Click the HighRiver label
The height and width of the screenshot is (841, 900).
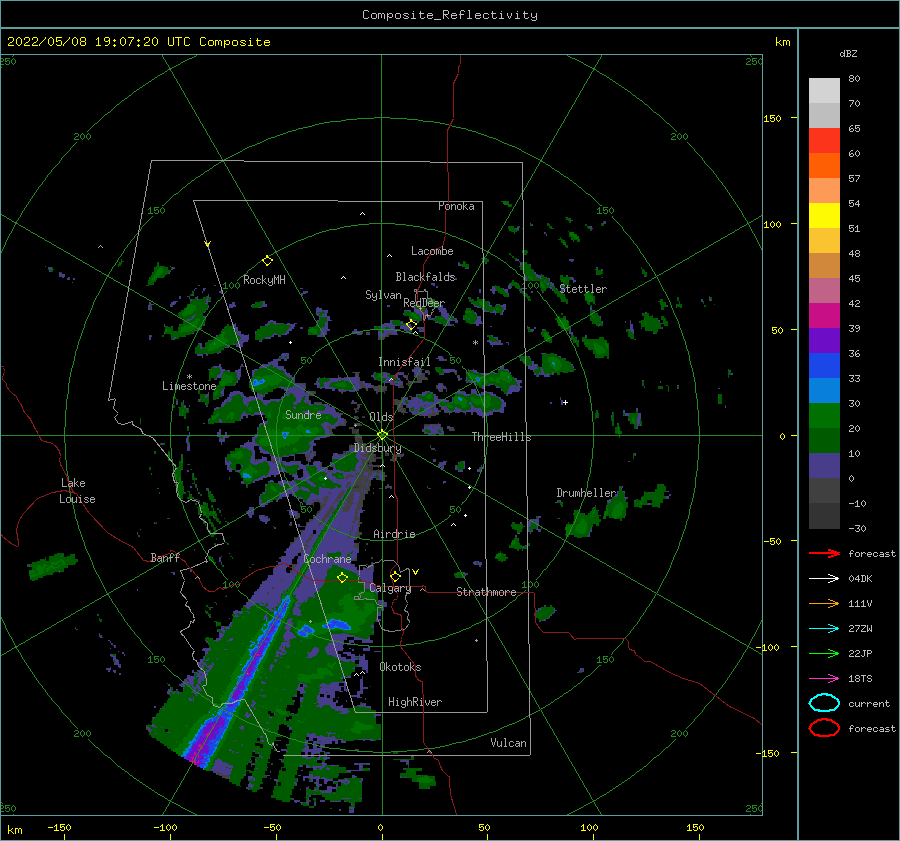coord(415,702)
